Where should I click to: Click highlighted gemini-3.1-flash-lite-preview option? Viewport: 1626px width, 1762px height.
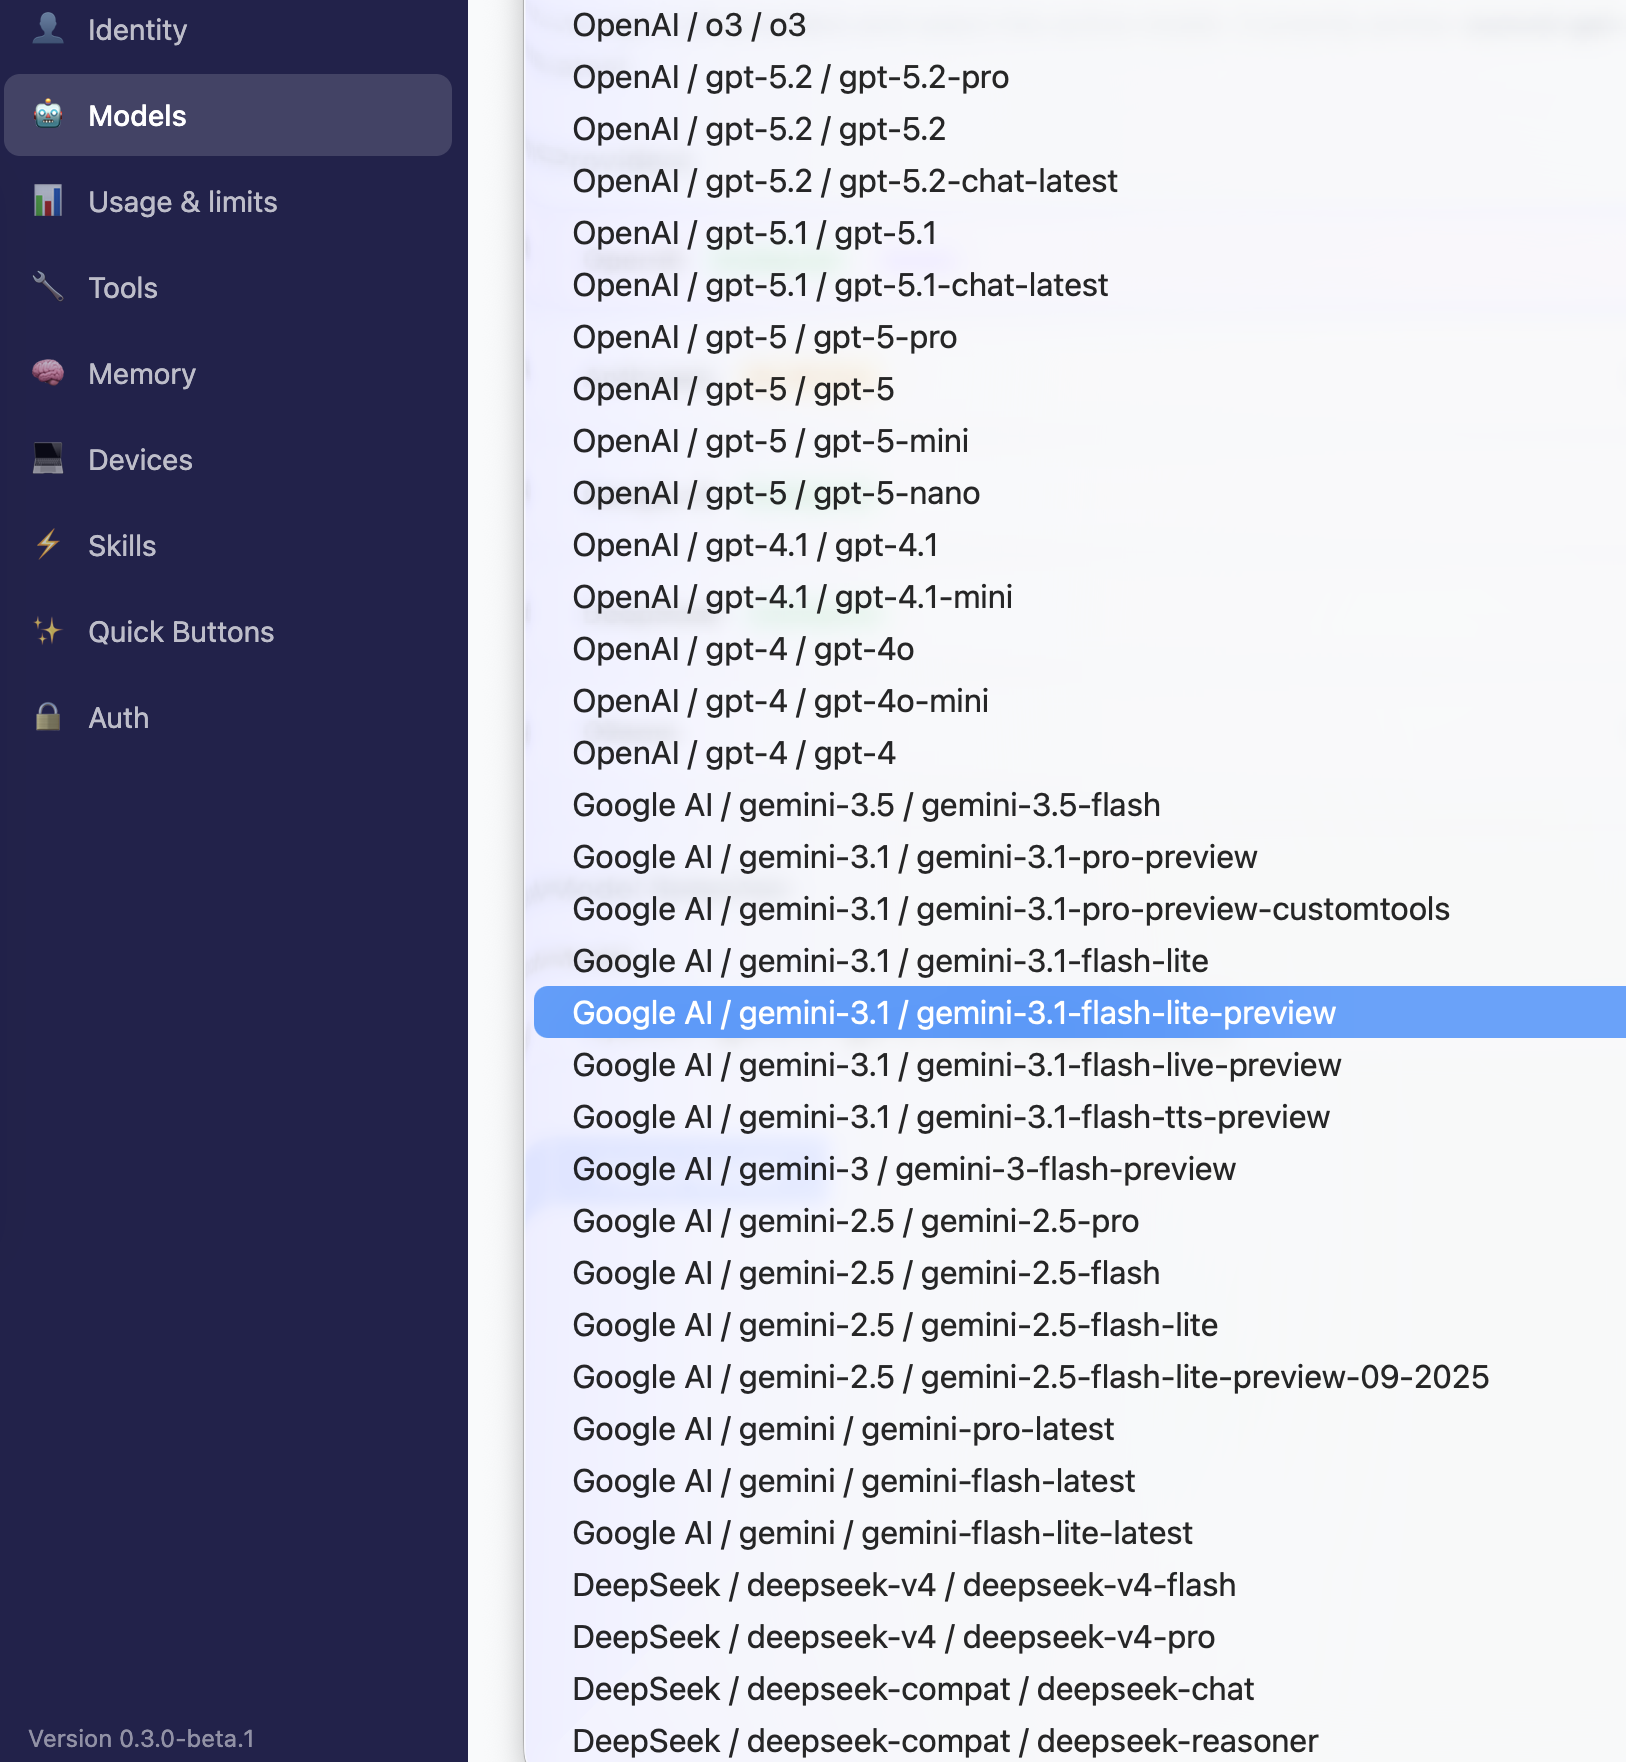[1080, 1013]
